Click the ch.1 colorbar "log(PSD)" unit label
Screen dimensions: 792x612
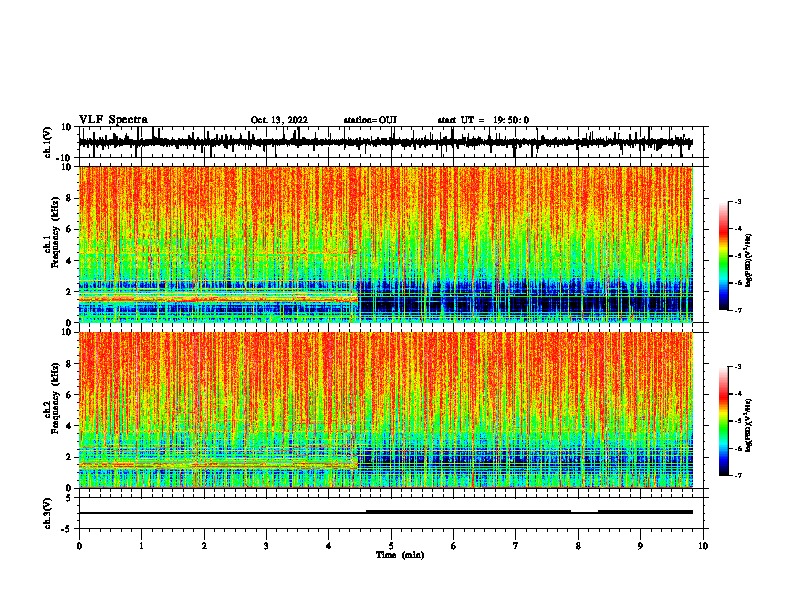[x=748, y=260]
